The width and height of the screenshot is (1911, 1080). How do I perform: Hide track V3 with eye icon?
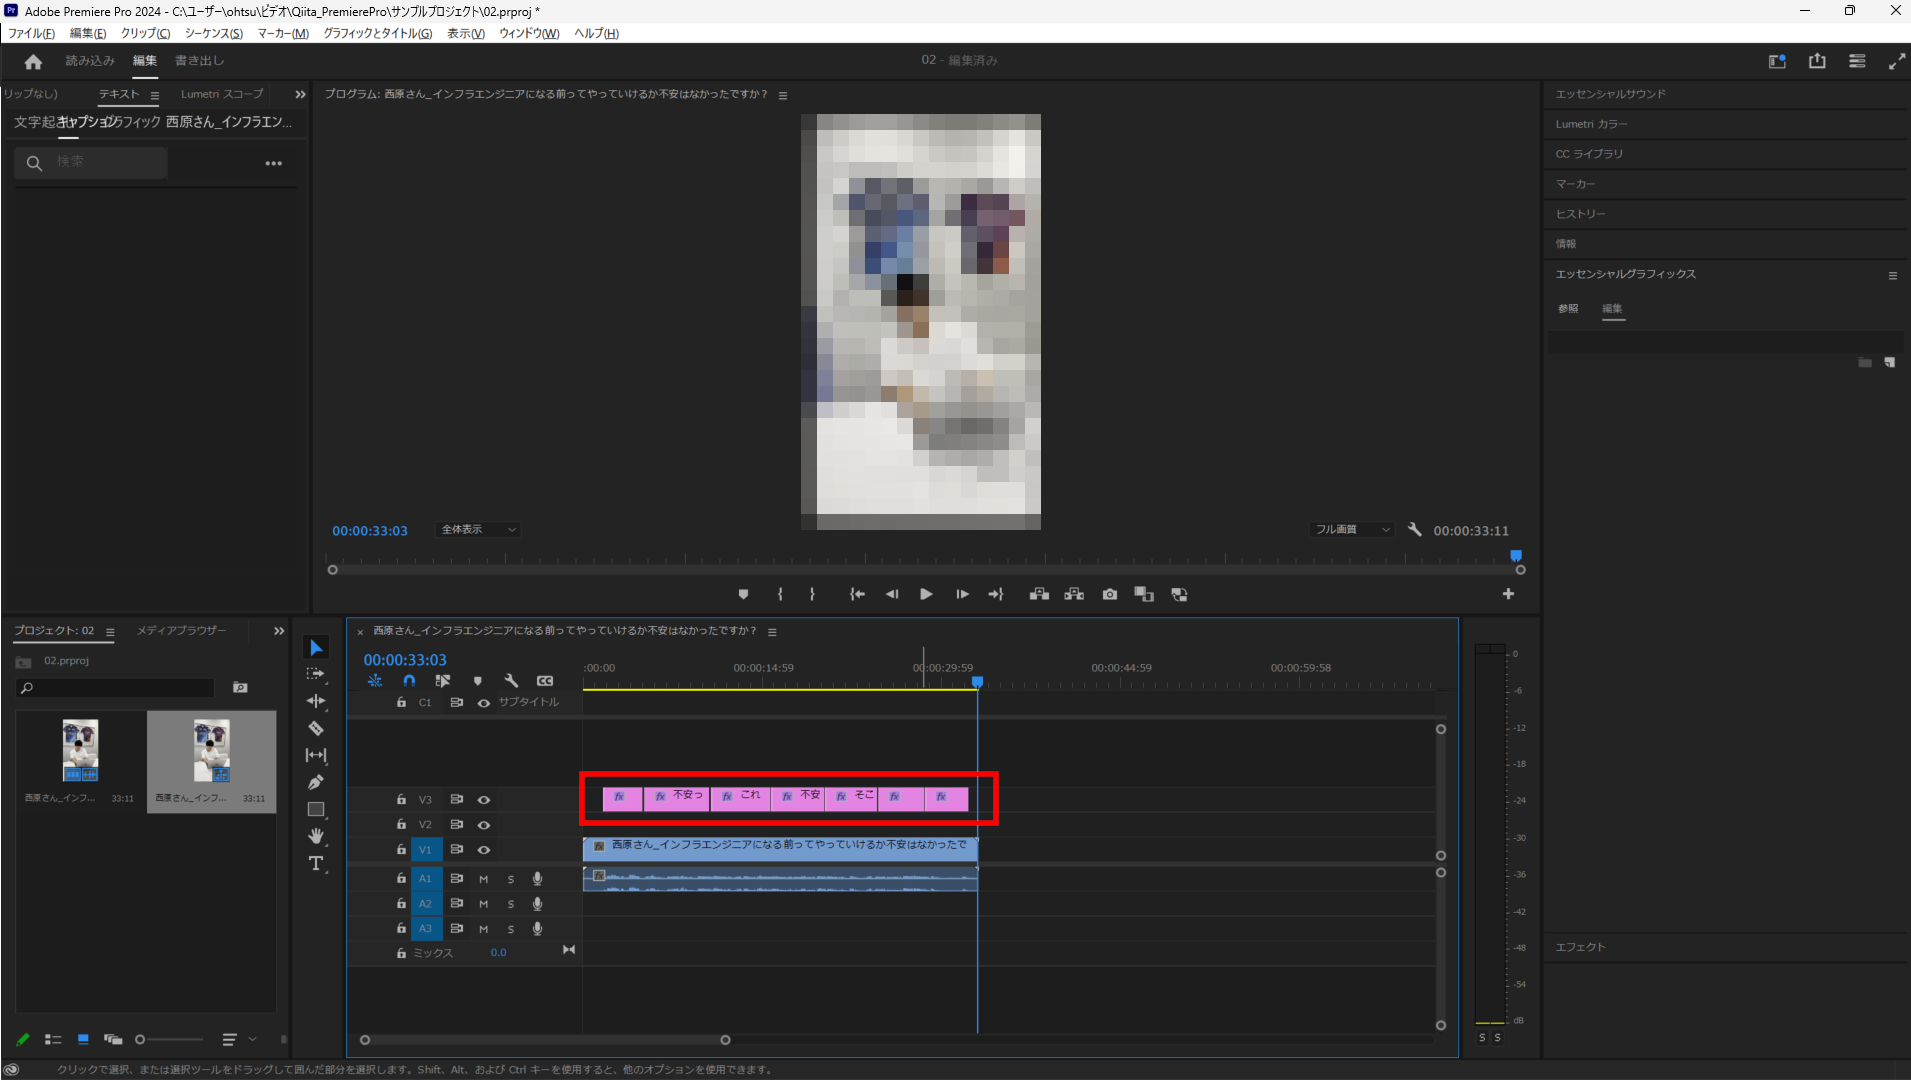(484, 800)
